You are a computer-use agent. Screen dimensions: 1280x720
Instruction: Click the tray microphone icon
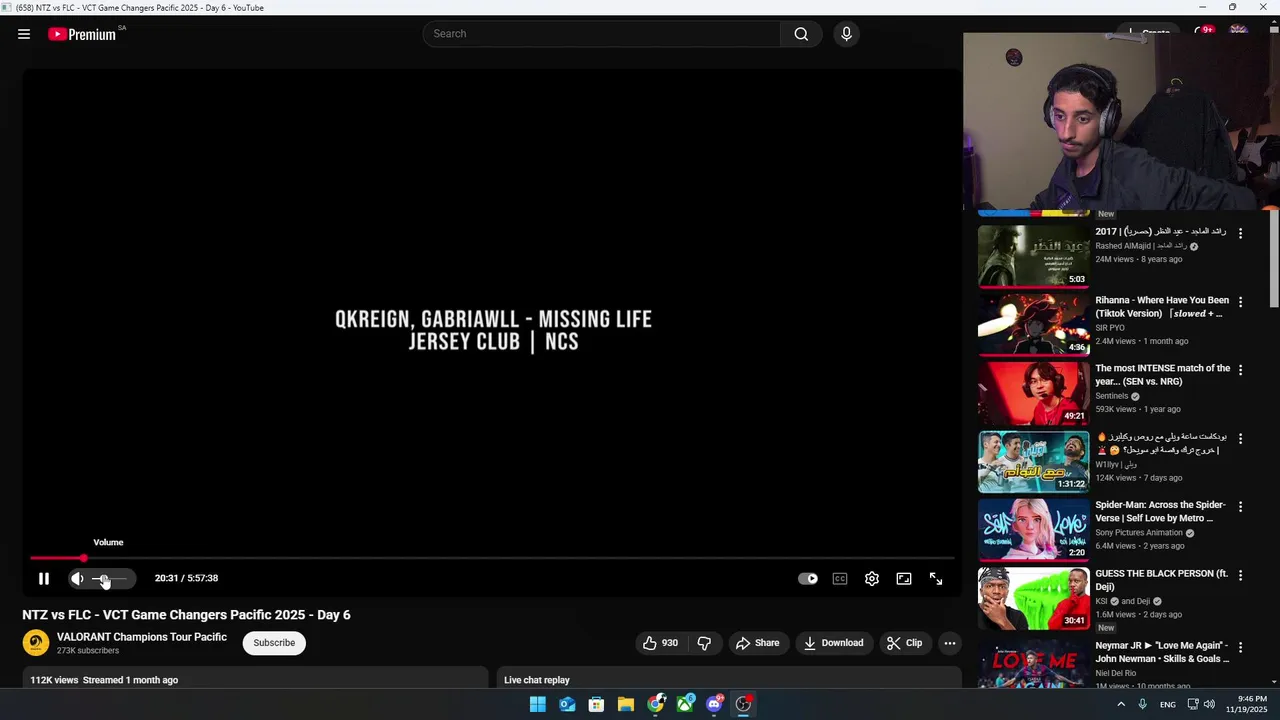[1143, 704]
